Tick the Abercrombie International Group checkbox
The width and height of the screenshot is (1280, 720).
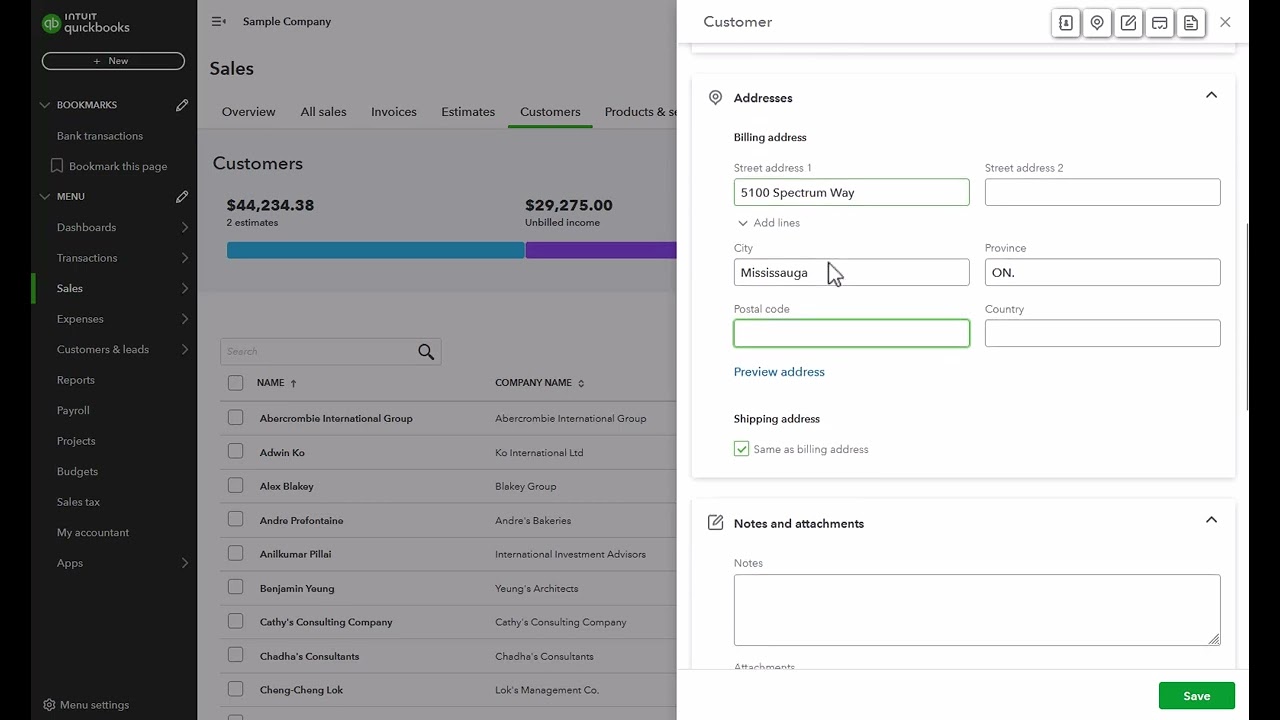coord(235,418)
